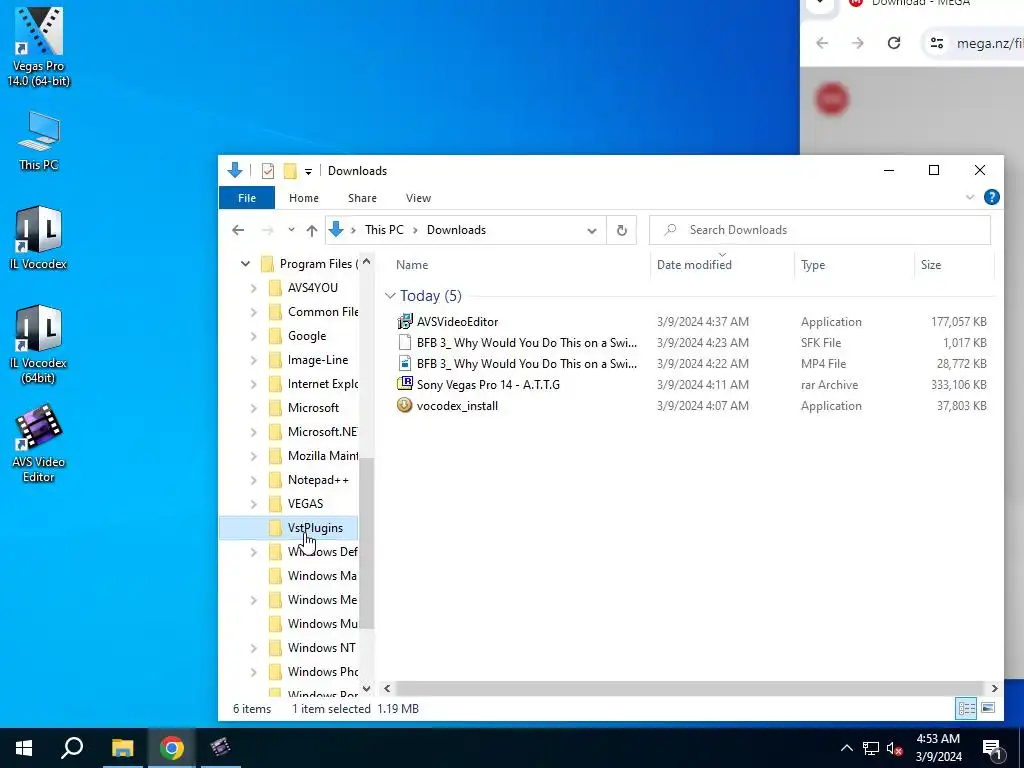This screenshot has width=1024, height=768.
Task: Select the VstPlugins folder in tree
Action: [x=315, y=528]
